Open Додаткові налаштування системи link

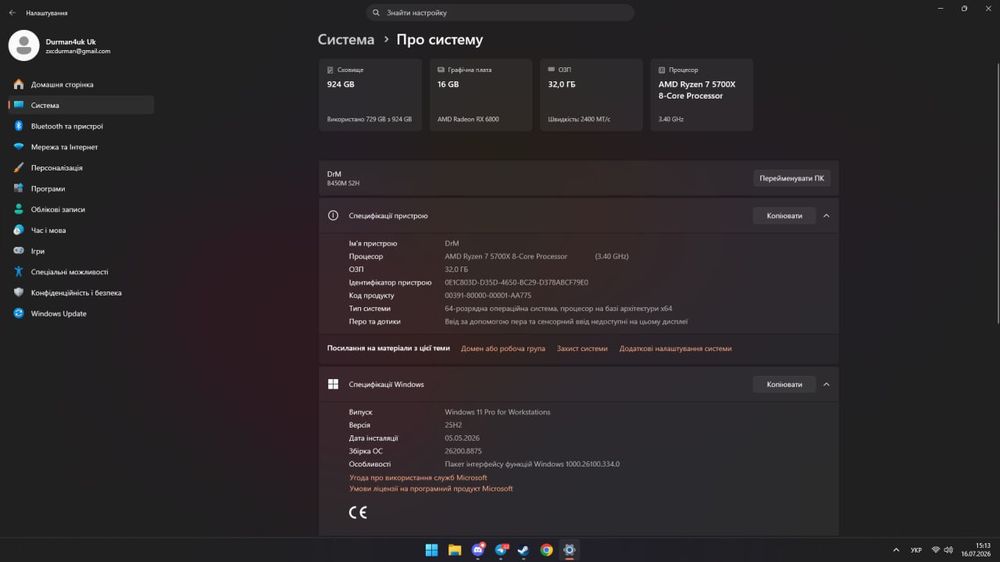coord(675,349)
